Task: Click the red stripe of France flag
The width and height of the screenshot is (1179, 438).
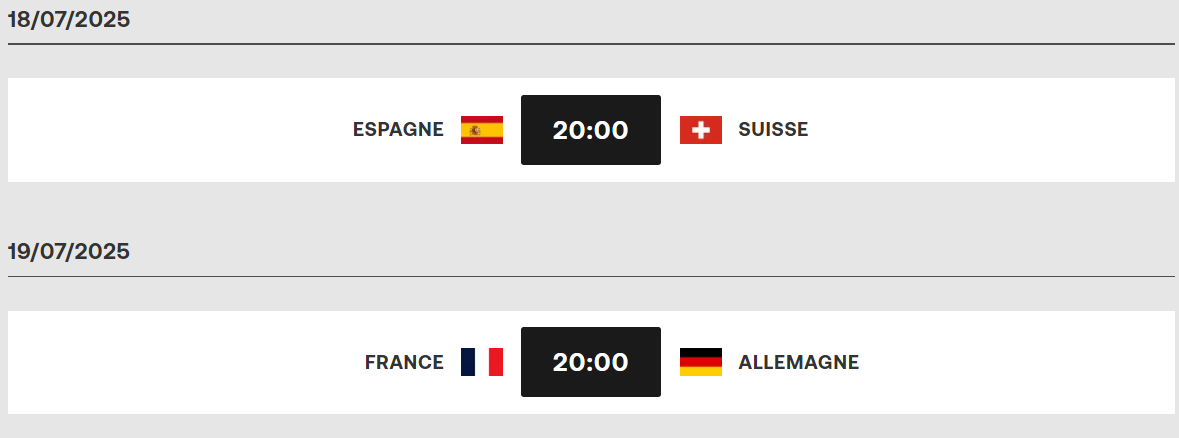Action: [x=496, y=362]
